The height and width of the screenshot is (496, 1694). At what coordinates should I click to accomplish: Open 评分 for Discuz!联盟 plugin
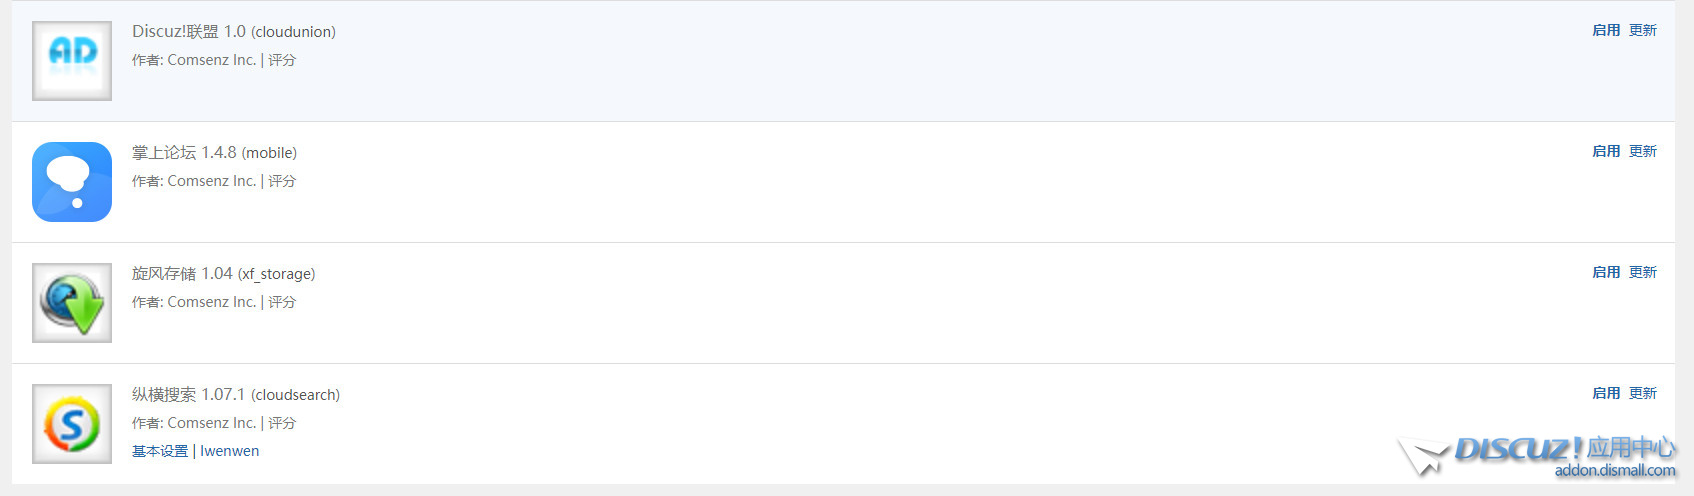pyautogui.click(x=282, y=60)
